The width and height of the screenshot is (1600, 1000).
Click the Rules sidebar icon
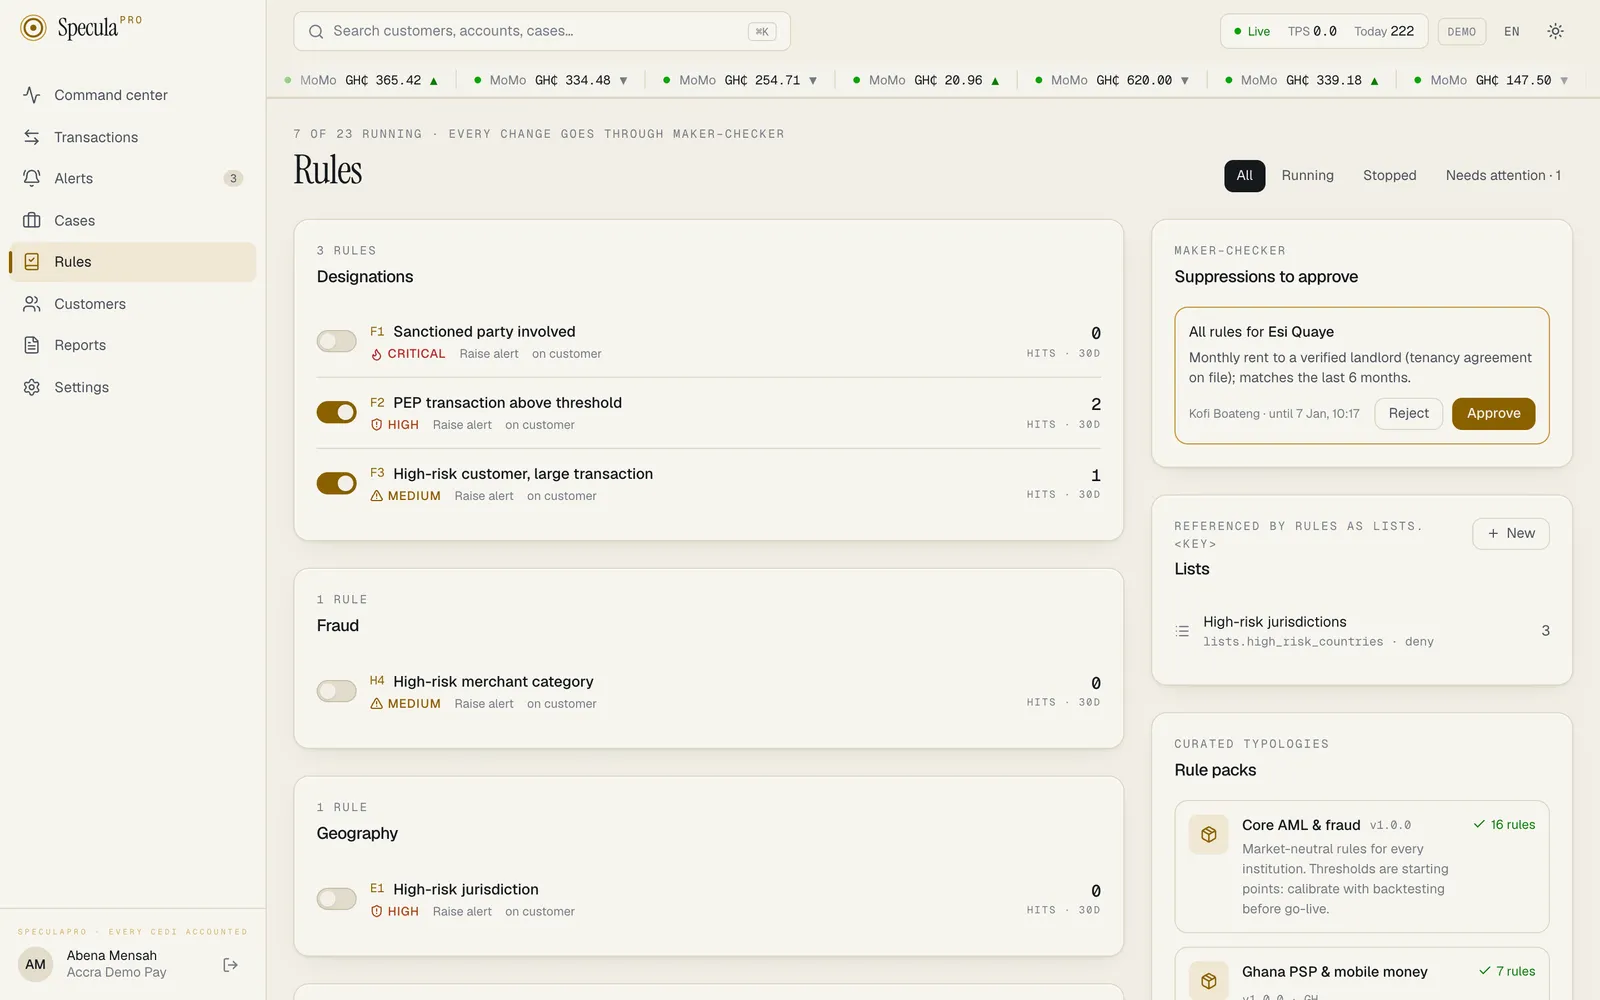pyautogui.click(x=32, y=262)
